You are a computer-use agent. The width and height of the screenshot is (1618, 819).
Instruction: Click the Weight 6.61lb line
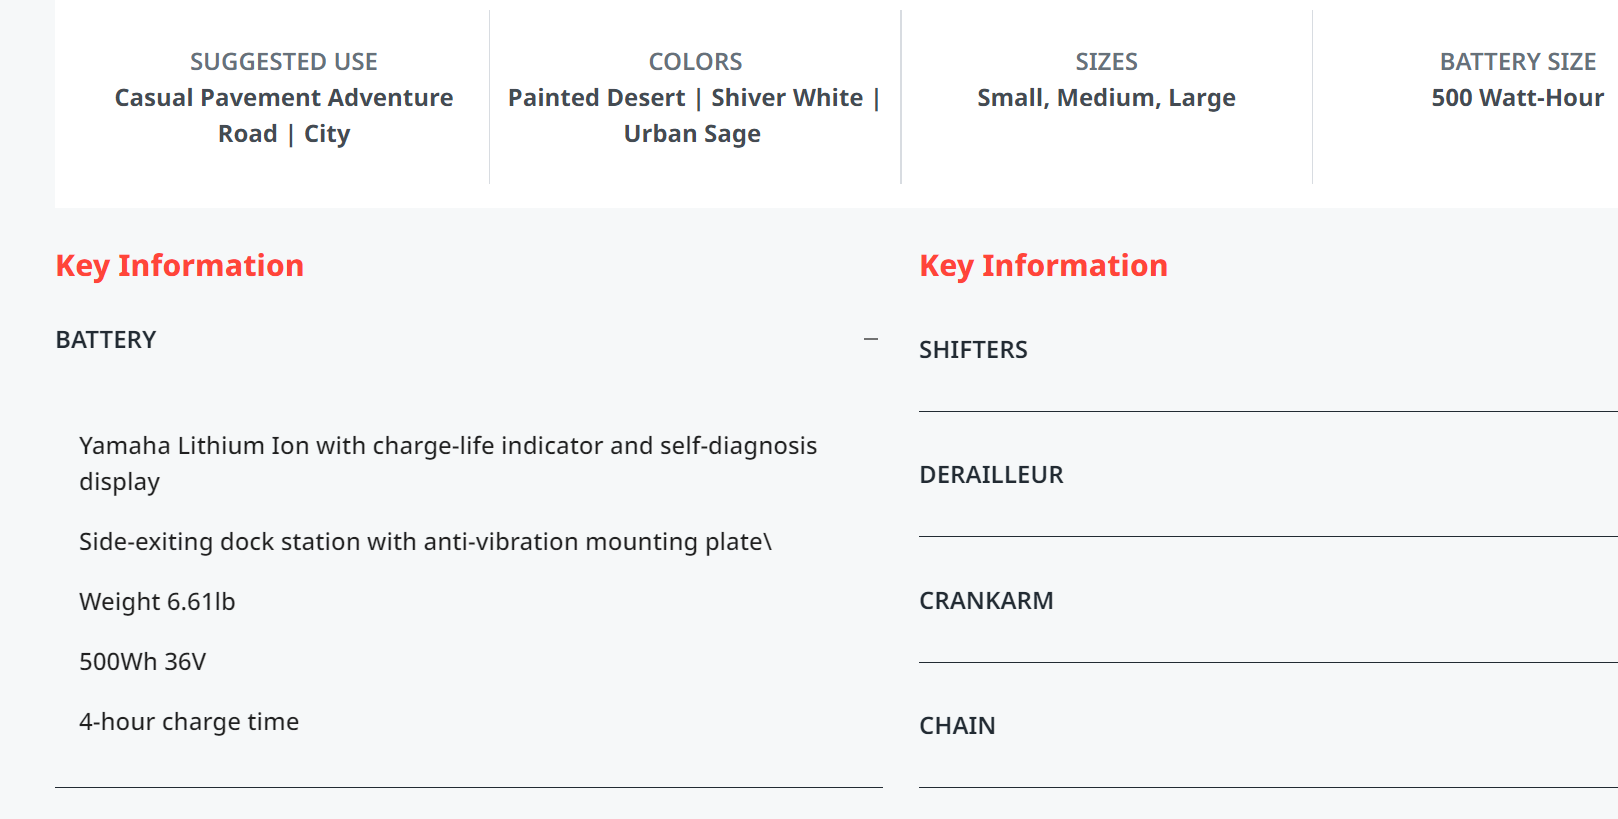157,602
